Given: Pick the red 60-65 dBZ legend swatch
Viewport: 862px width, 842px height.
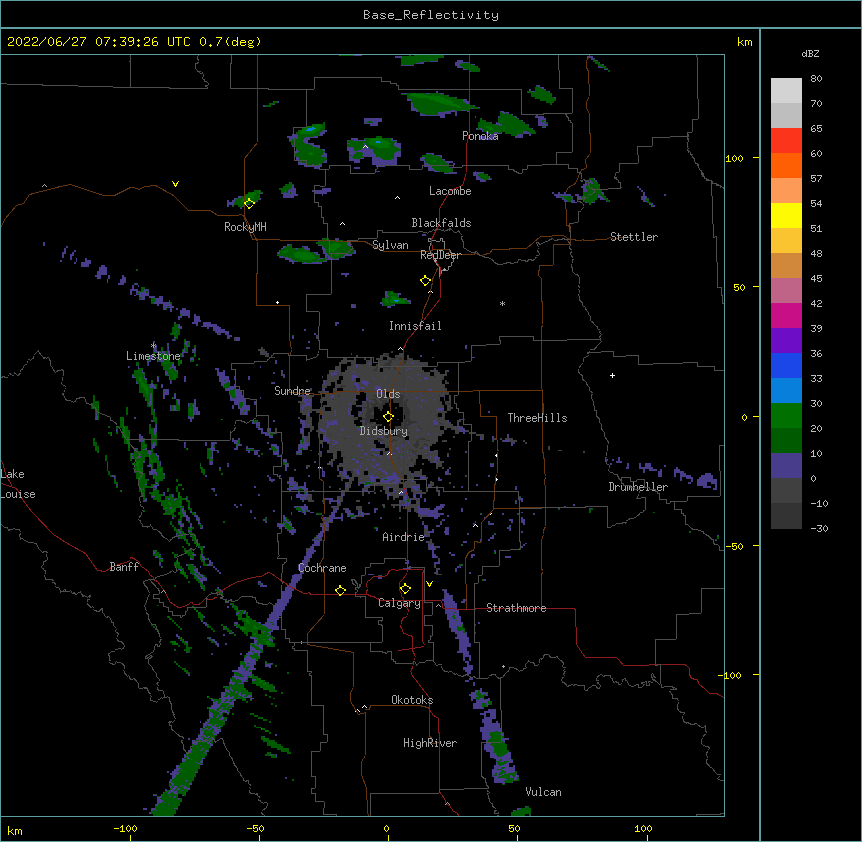Looking at the screenshot, I should click(786, 141).
